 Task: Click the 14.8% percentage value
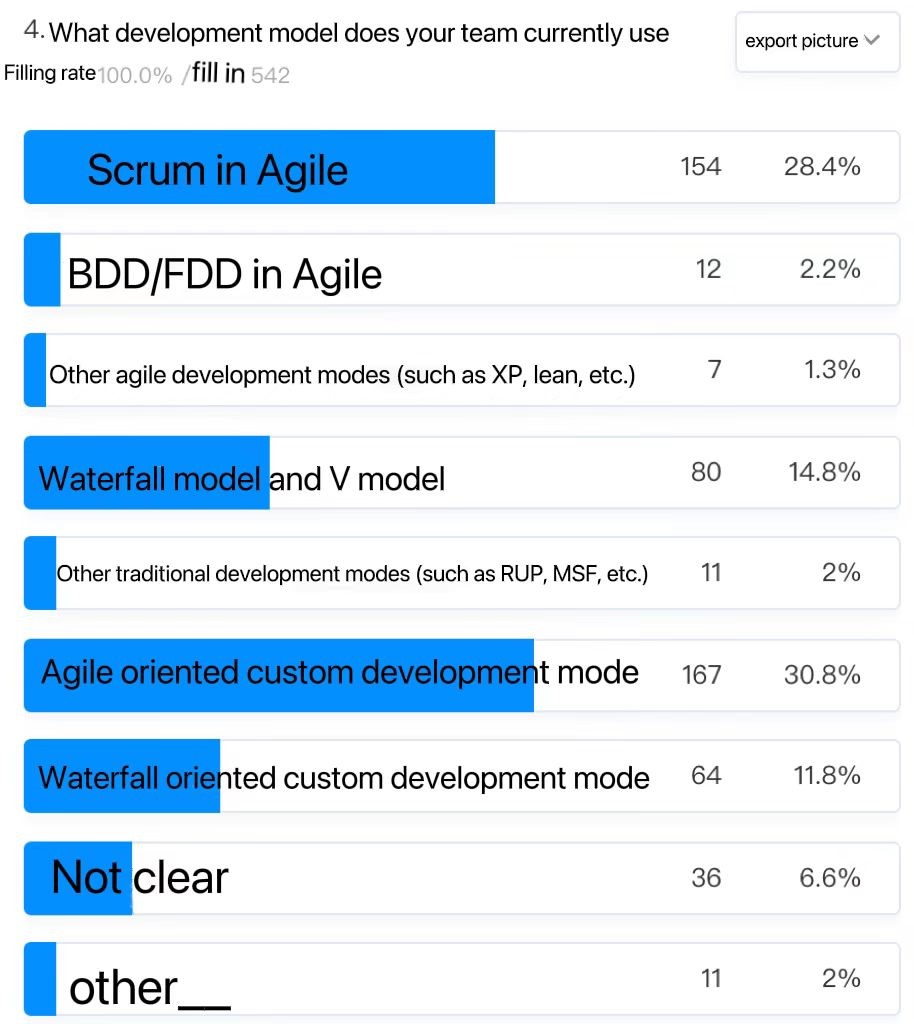(824, 472)
